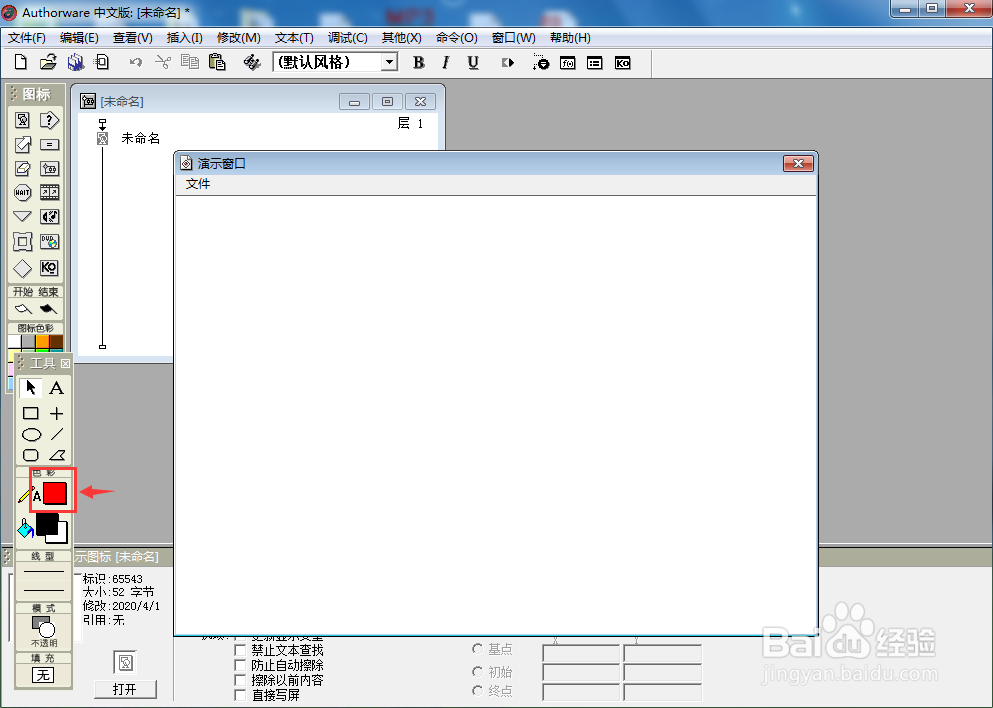The height and width of the screenshot is (708, 993).
Task: Choose the Pointer arrow tool
Action: tap(30, 387)
